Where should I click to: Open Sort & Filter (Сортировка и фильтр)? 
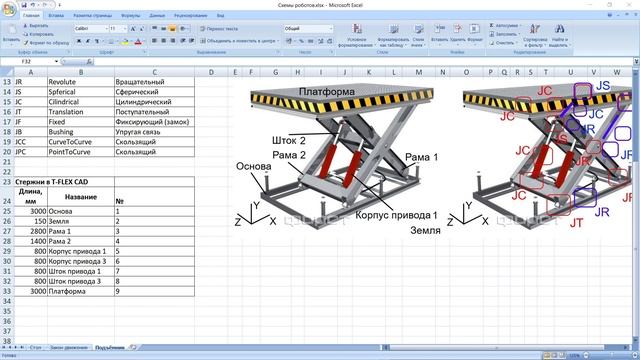coord(535,35)
